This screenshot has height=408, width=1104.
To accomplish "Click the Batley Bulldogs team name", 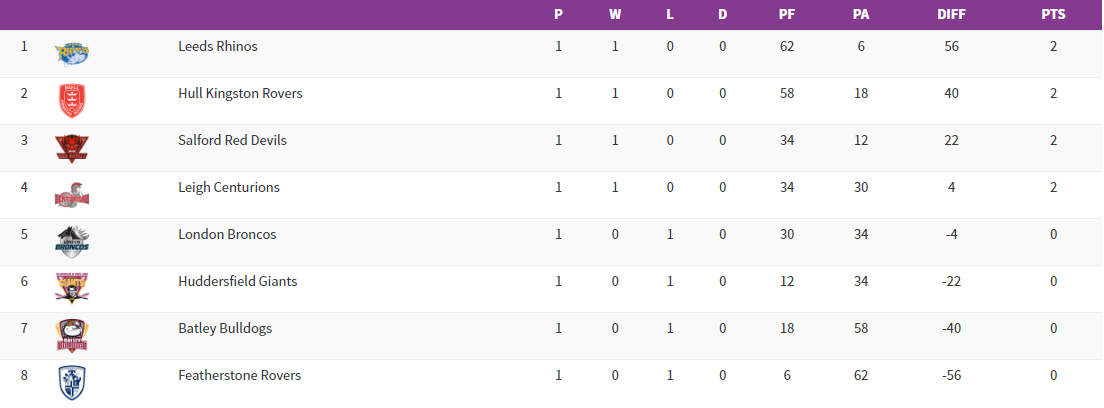I will [225, 328].
